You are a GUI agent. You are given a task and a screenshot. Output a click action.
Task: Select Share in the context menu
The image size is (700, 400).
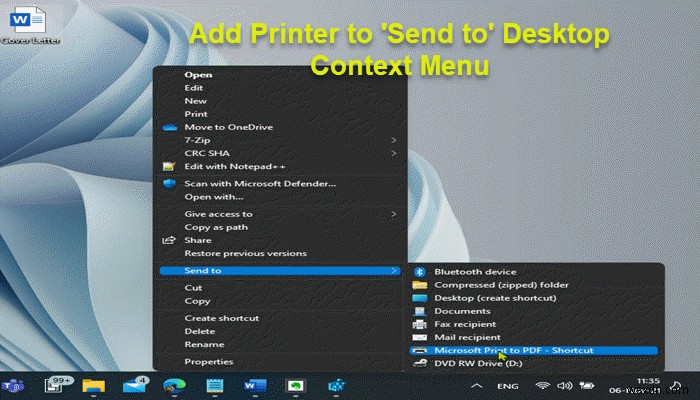click(x=198, y=240)
